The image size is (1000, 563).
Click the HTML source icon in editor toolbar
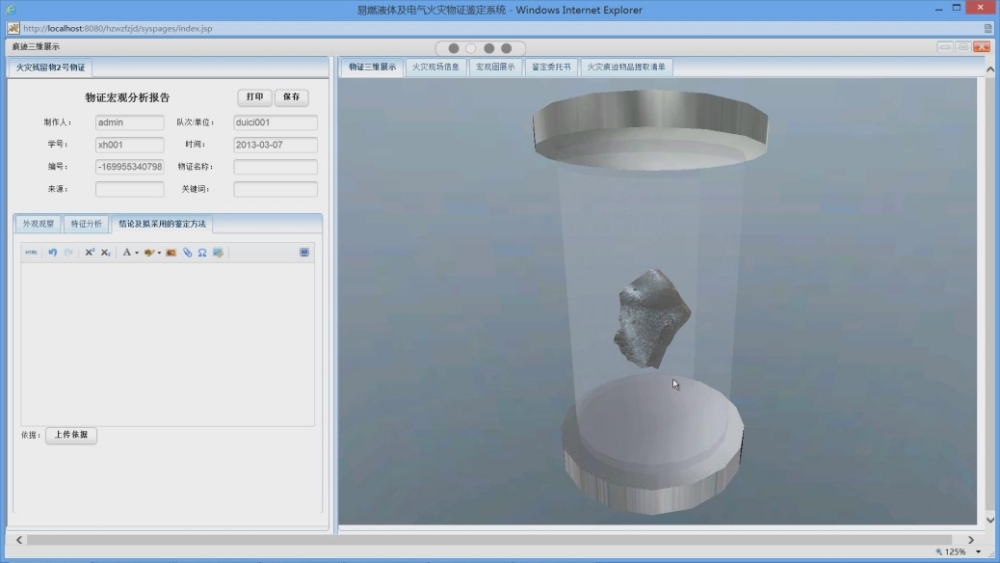tap(31, 253)
